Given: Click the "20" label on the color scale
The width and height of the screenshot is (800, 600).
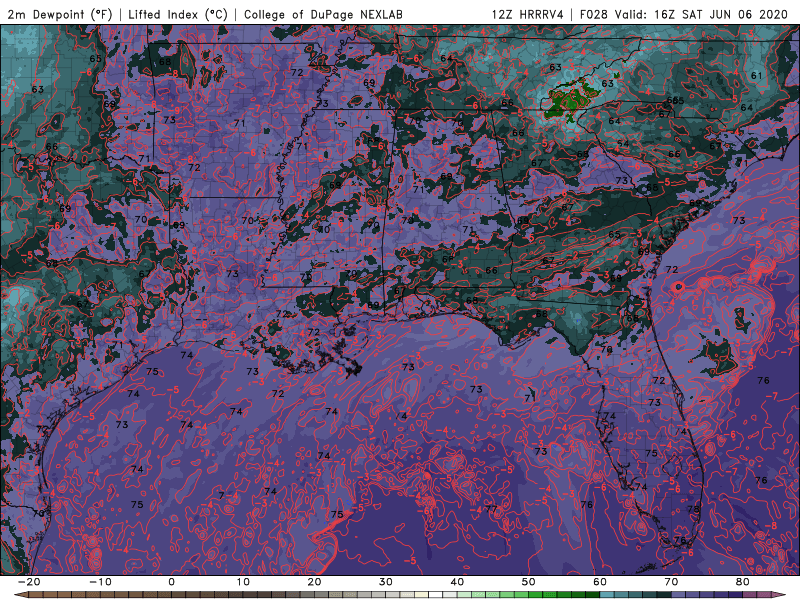Looking at the screenshot, I should pos(314,582).
